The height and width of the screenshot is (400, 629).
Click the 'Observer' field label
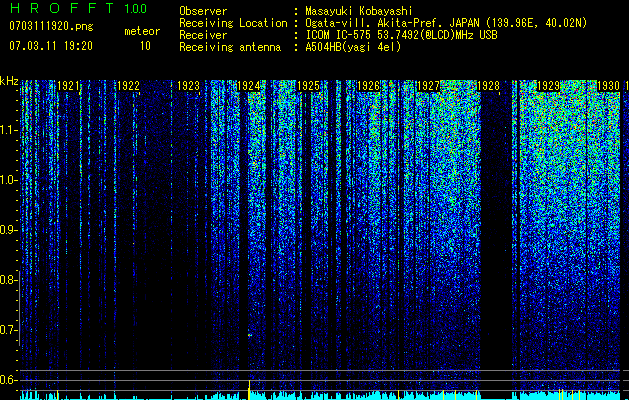pos(203,11)
